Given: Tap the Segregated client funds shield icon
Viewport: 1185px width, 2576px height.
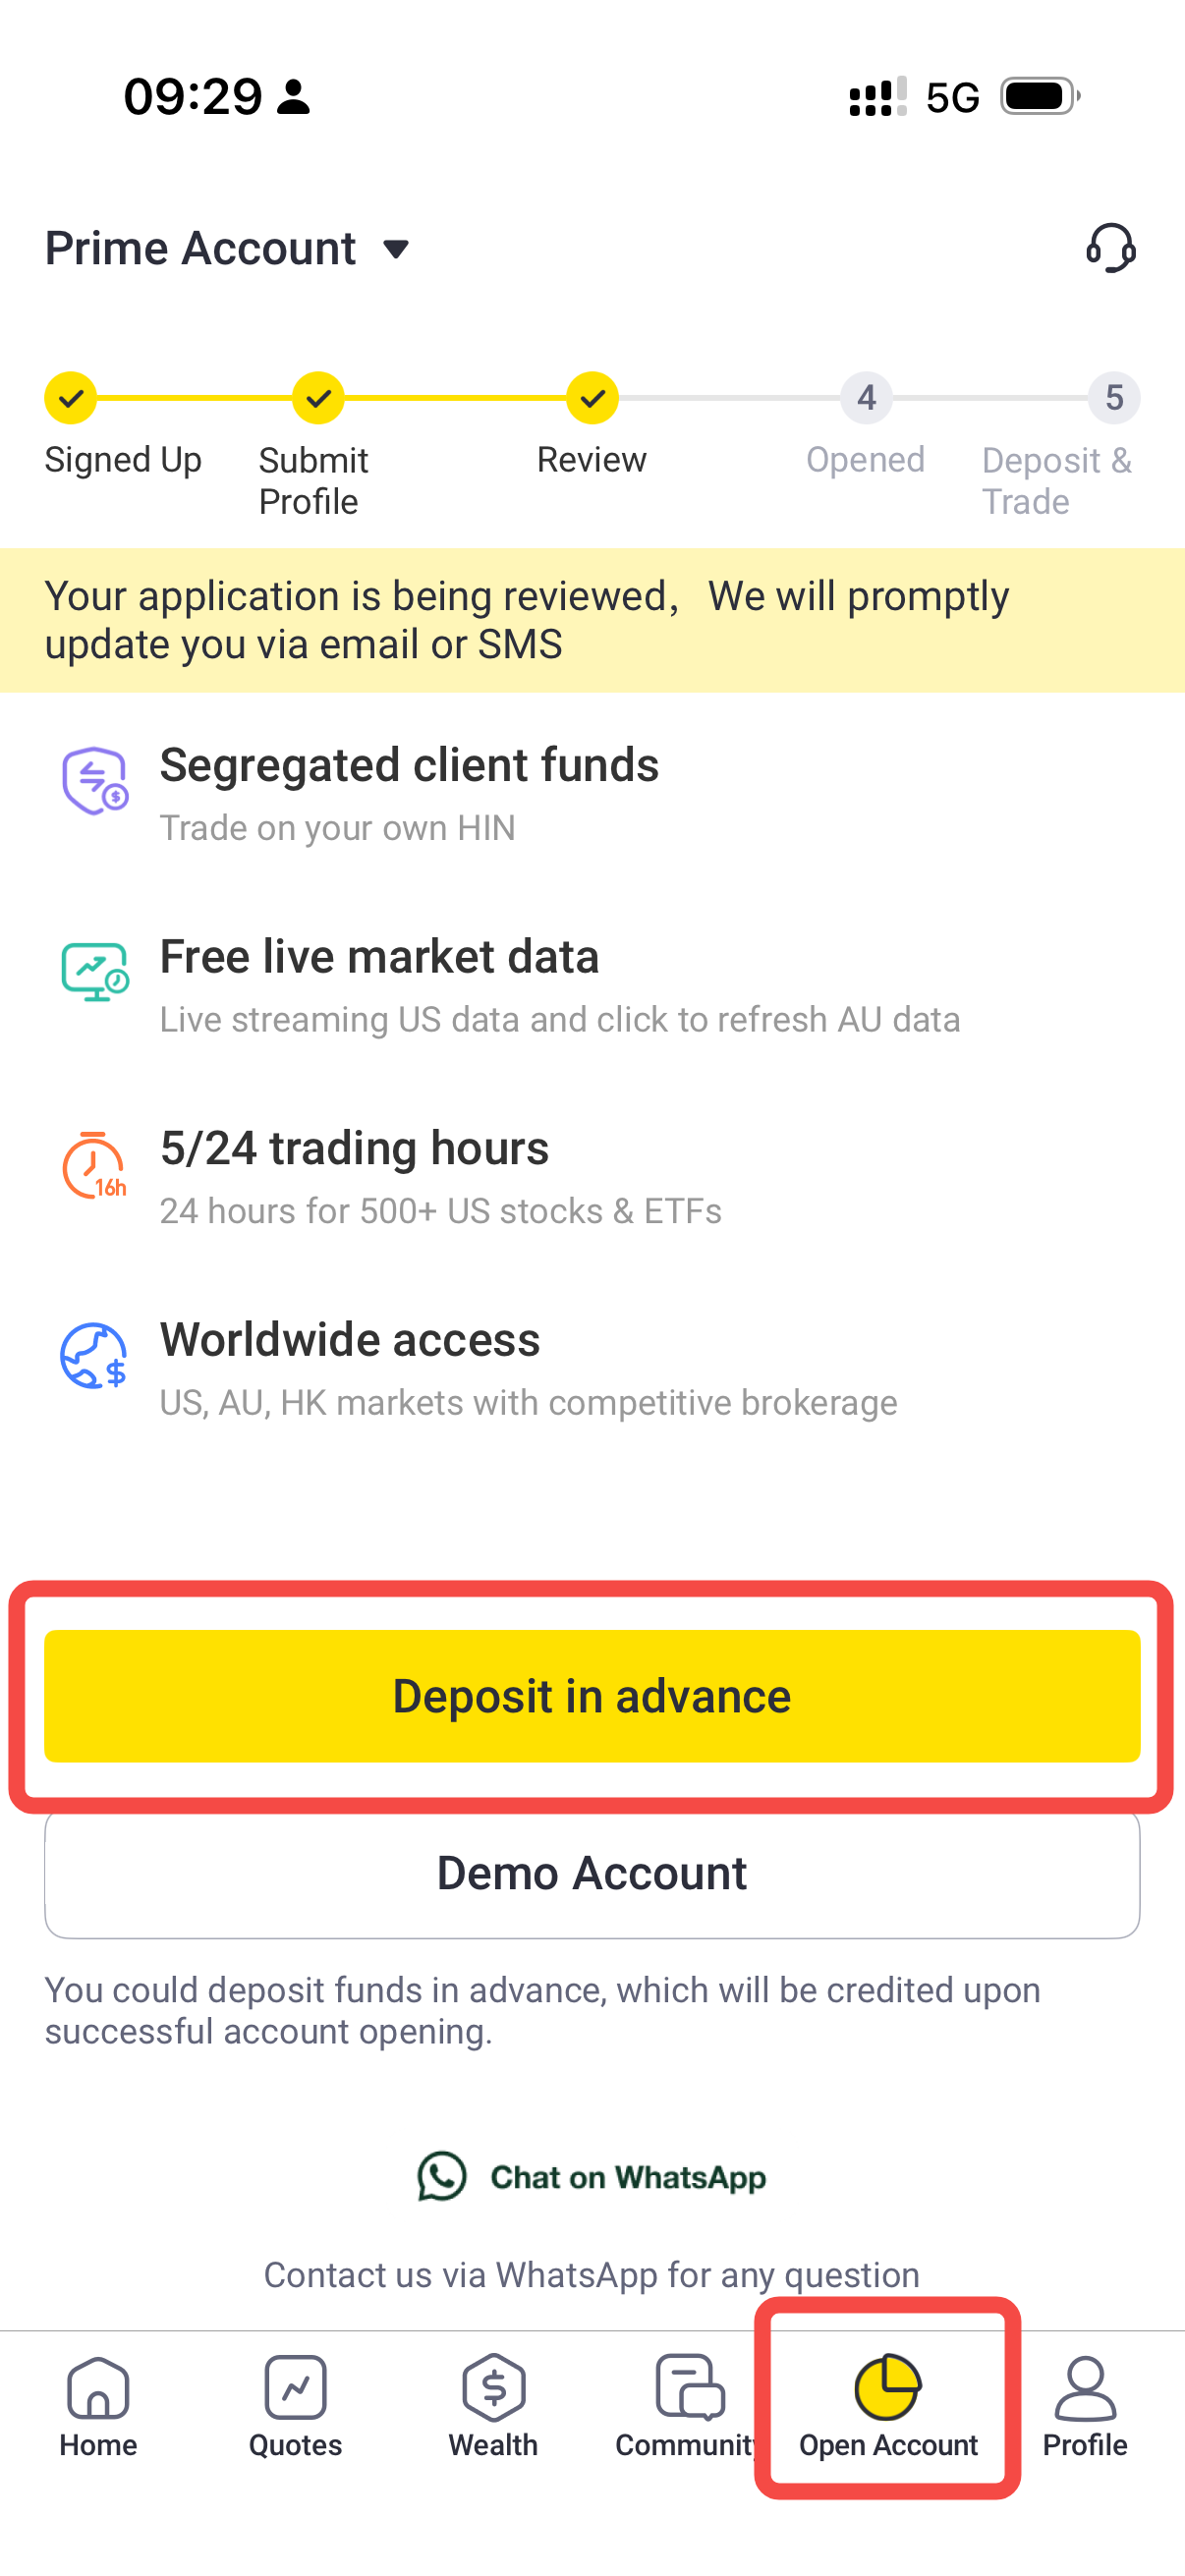Looking at the screenshot, I should tap(94, 781).
